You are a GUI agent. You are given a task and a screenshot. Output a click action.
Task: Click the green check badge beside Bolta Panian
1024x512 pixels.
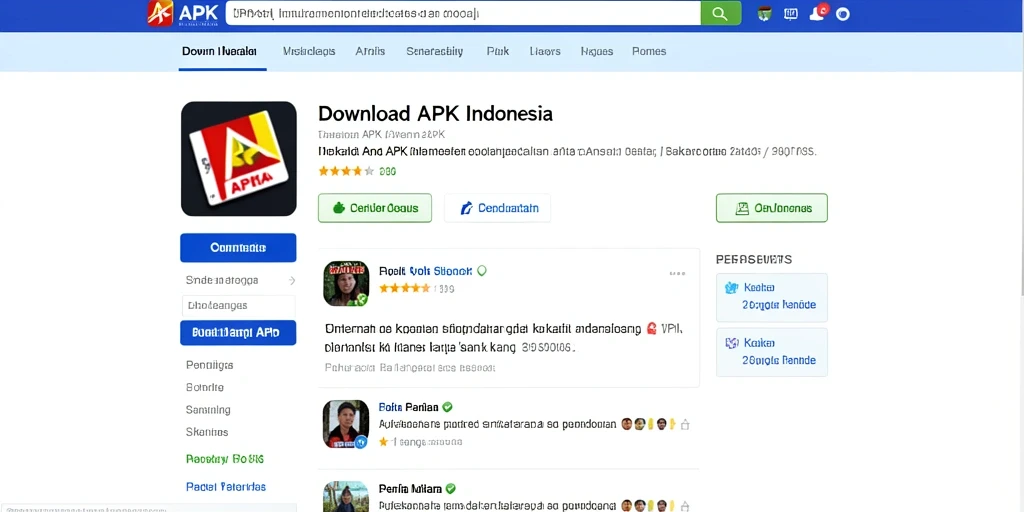coord(447,407)
